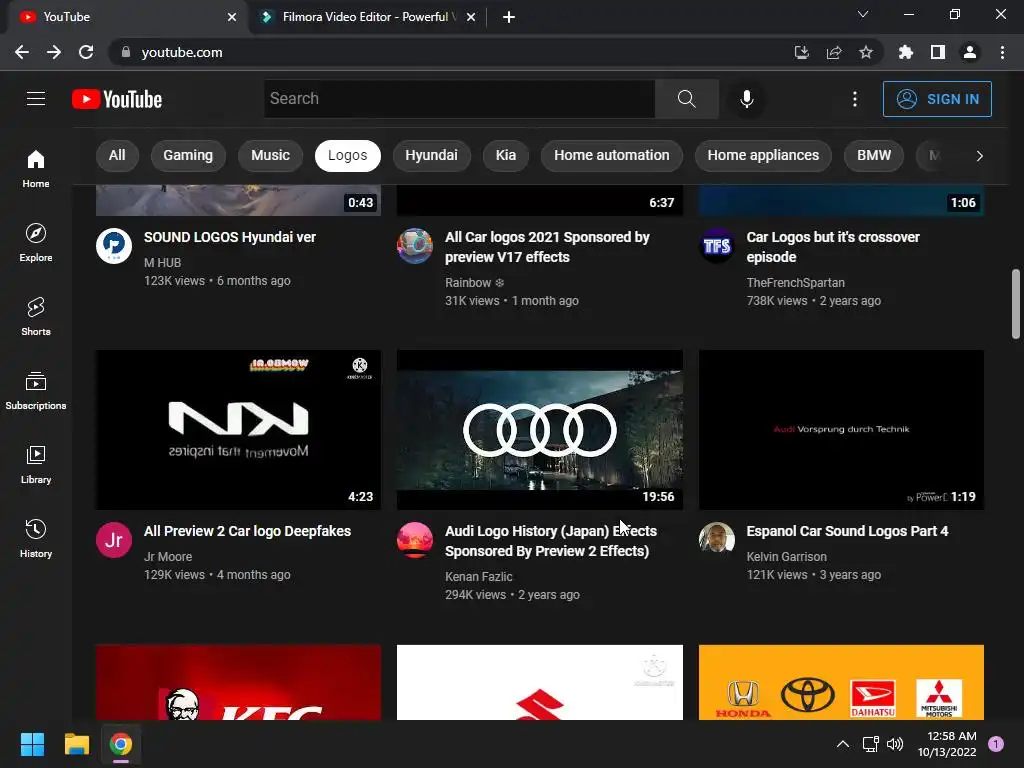
Task: Click browser back arrow
Action: (22, 52)
